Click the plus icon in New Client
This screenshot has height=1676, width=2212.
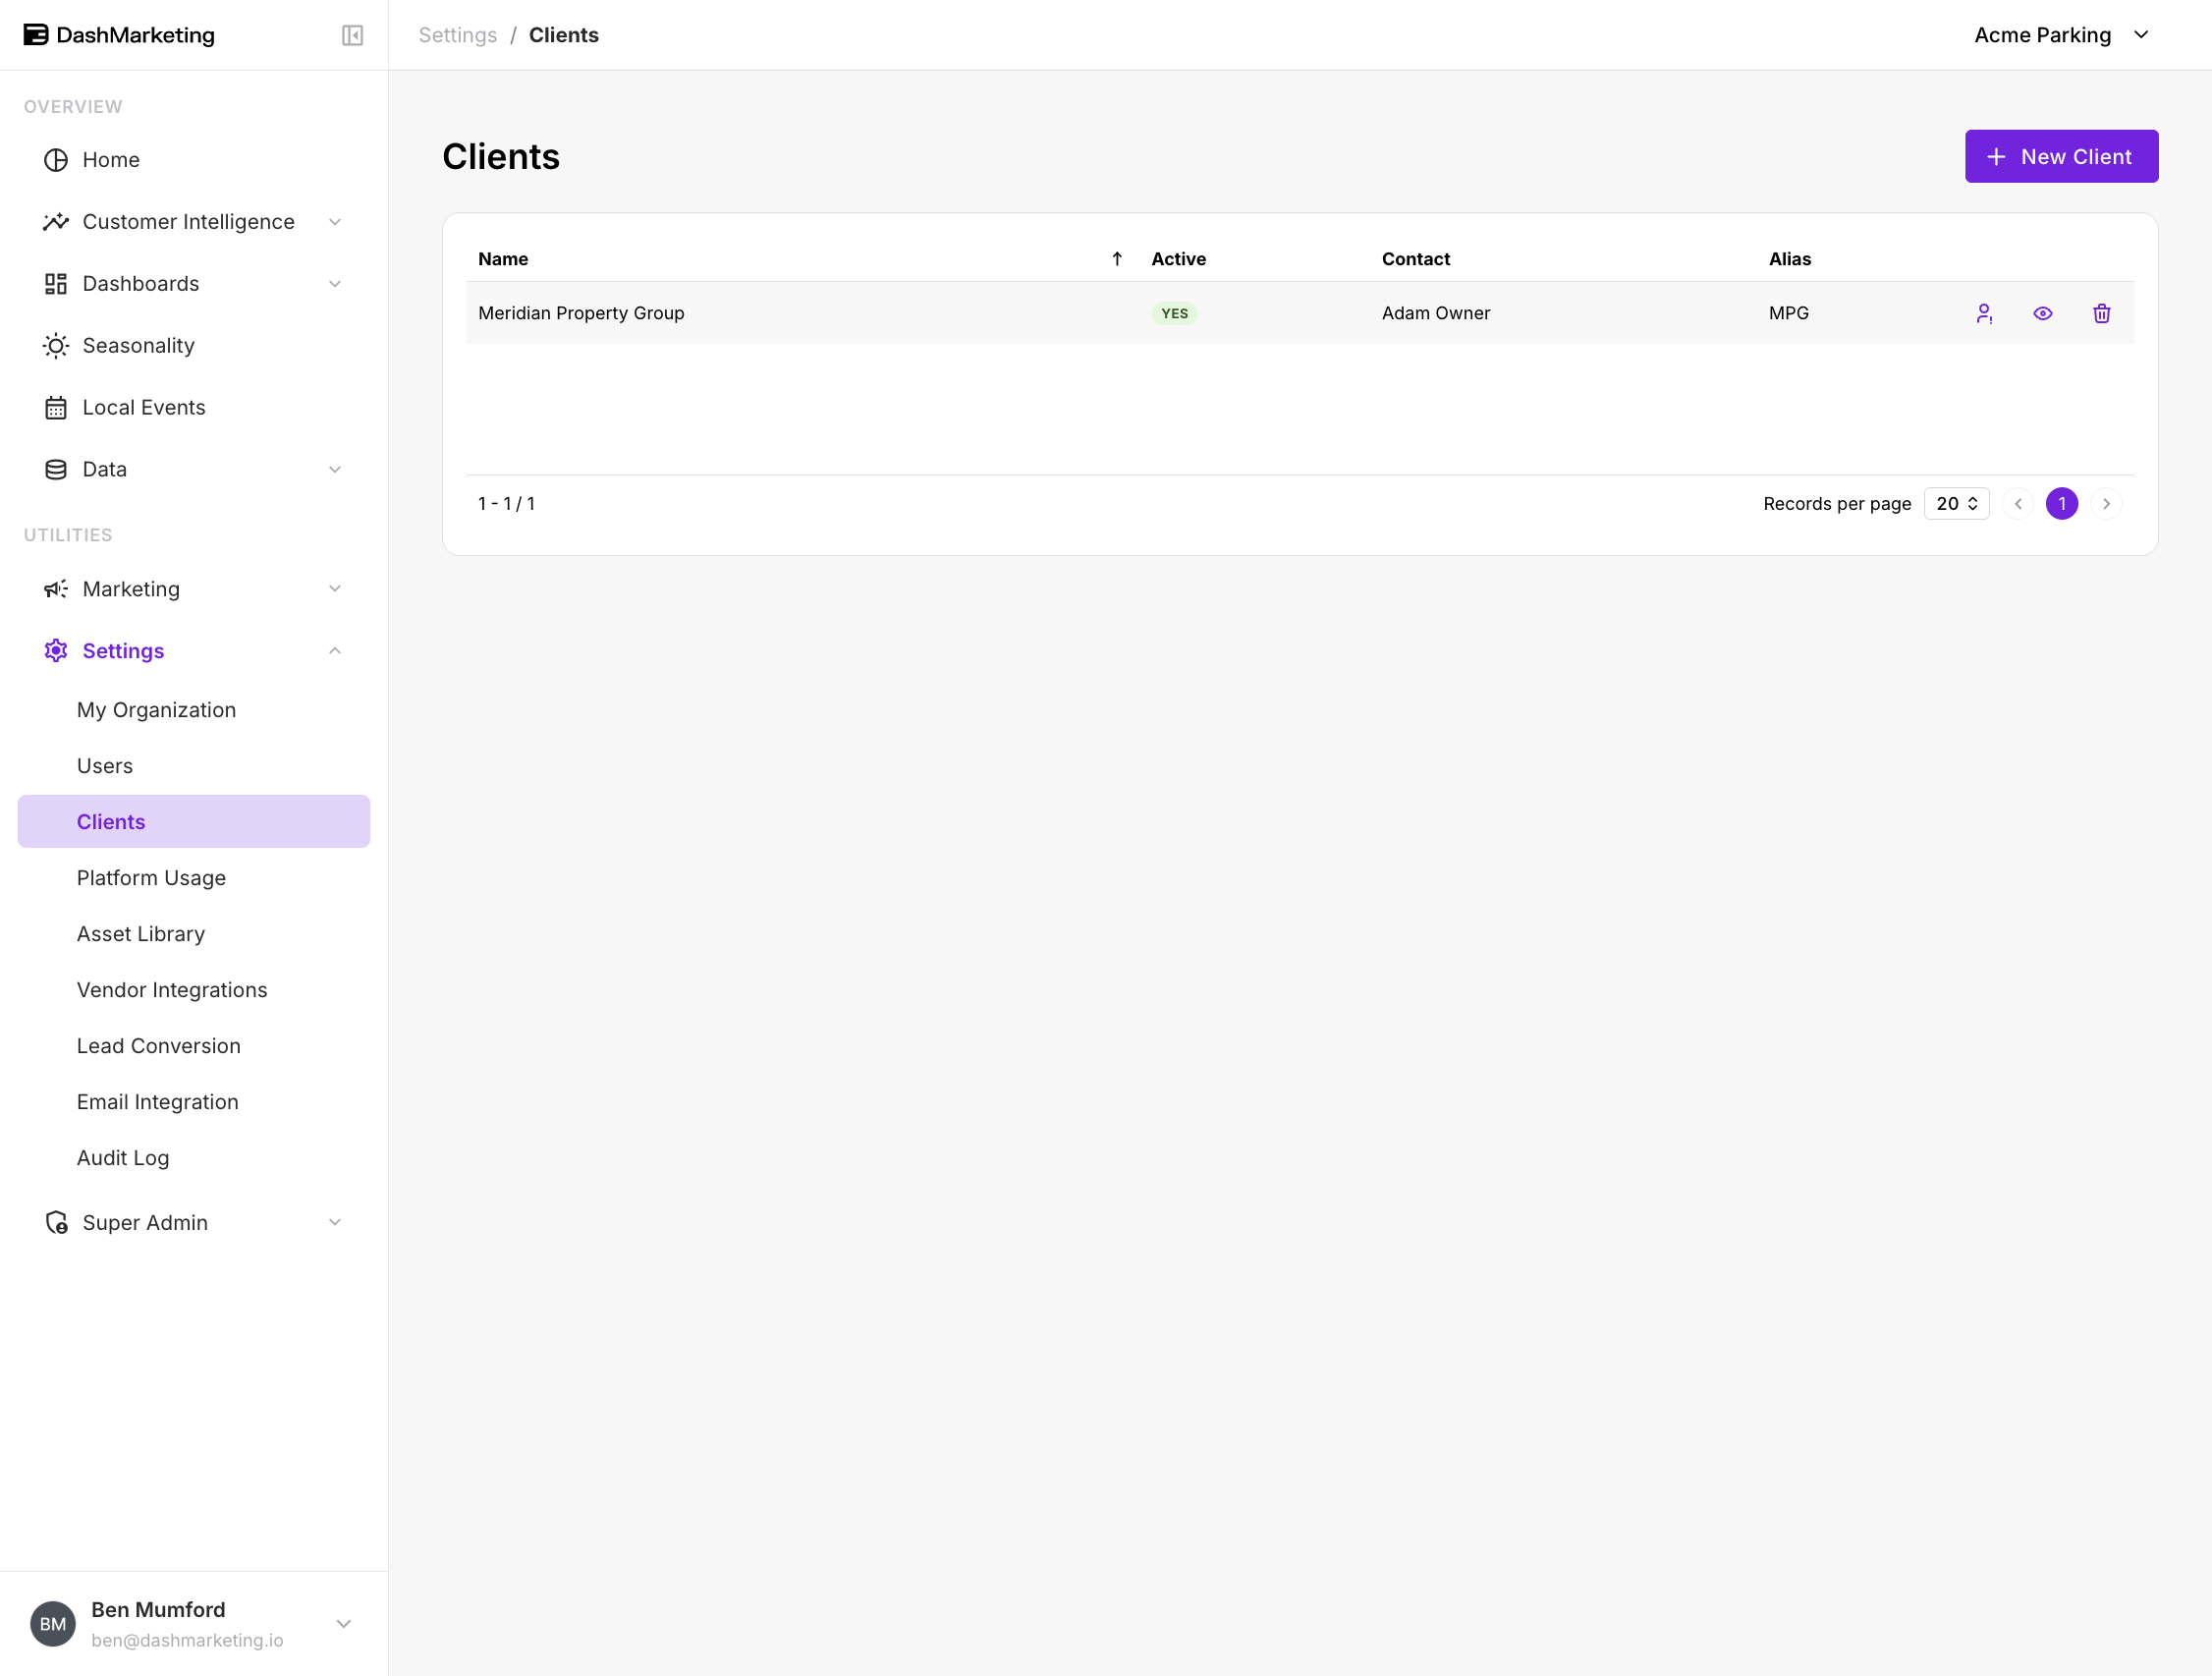(1996, 157)
